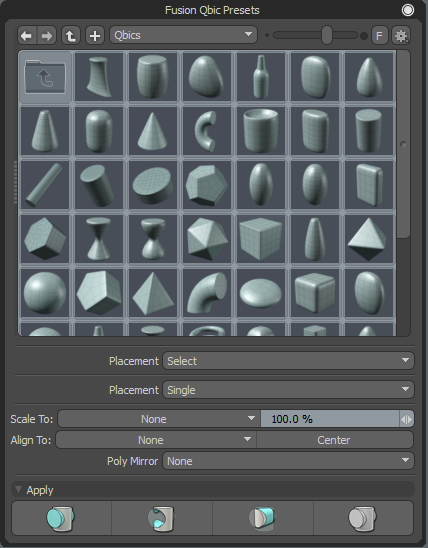
Task: Toggle the F filter button
Action: click(379, 35)
